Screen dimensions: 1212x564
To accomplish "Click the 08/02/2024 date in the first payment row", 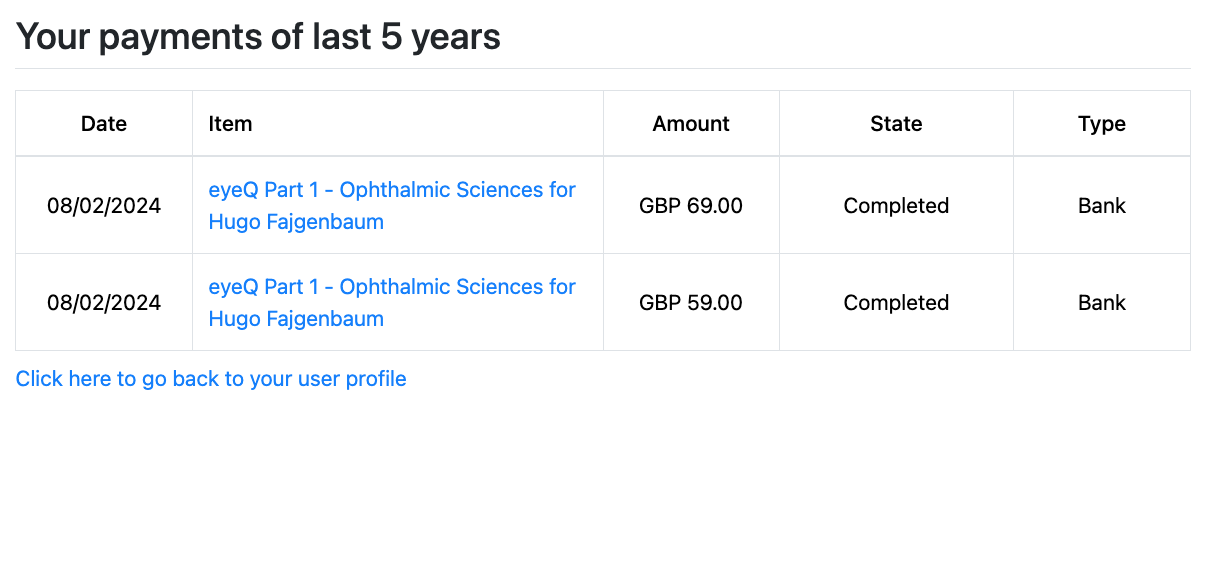I will click(x=104, y=206).
